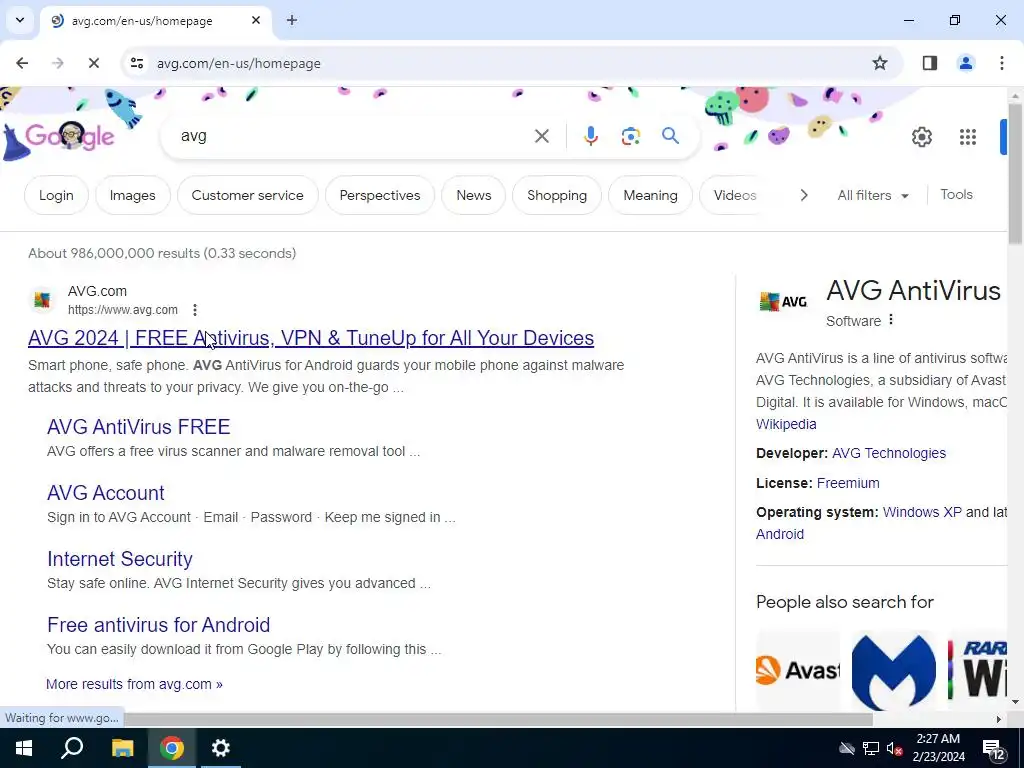Open the Freemium license link
Screen dimensions: 1024x768
point(848,483)
